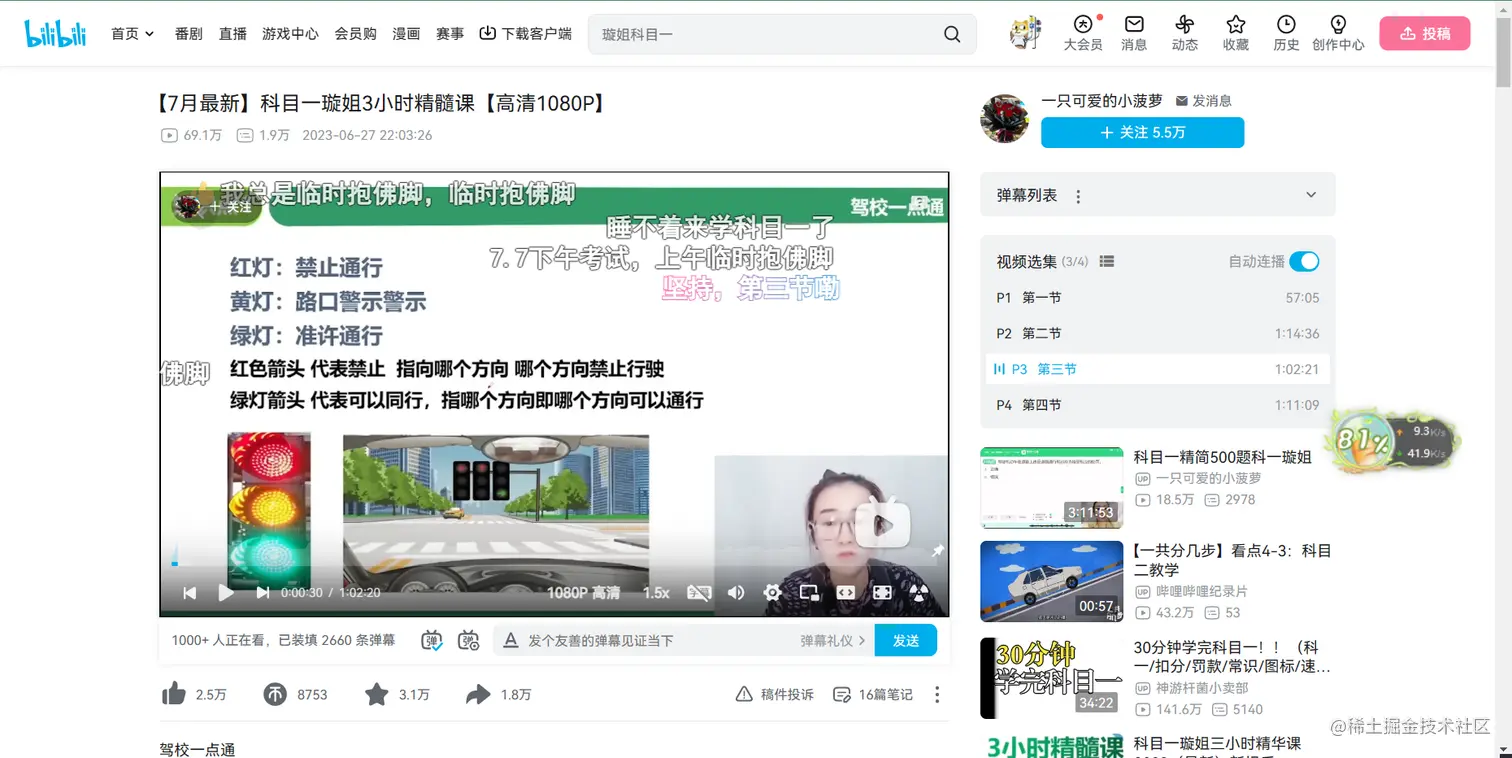
Task: Click 发消息 to message uploader
Action: [1204, 101]
